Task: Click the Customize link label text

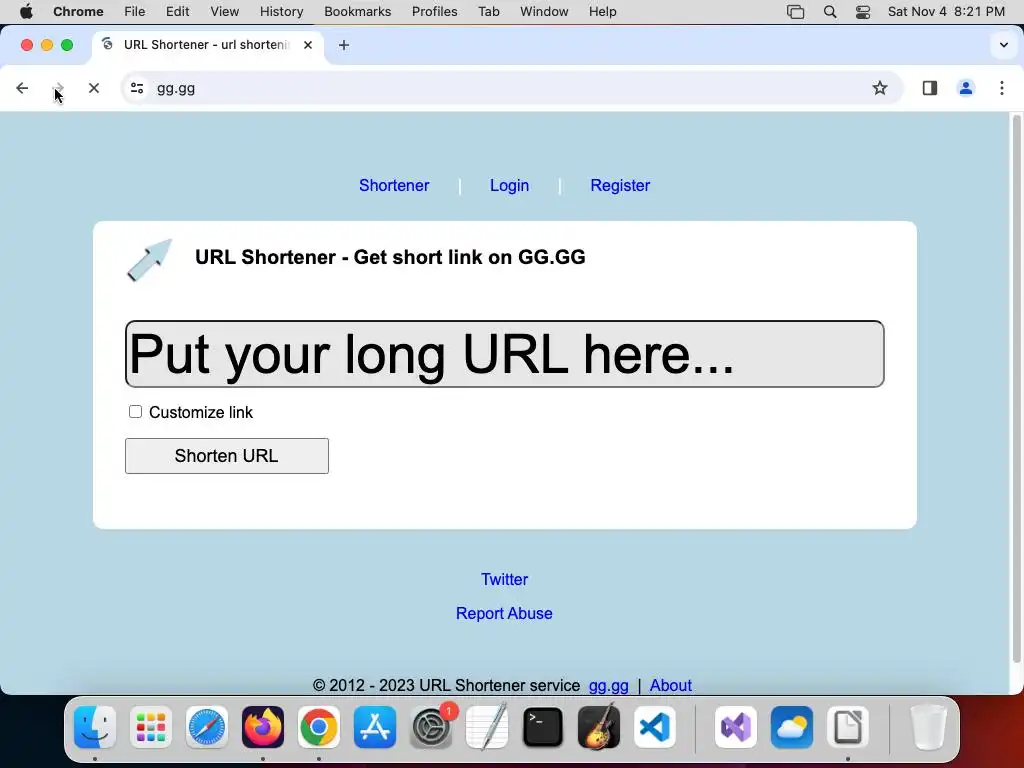Action: 200,412
